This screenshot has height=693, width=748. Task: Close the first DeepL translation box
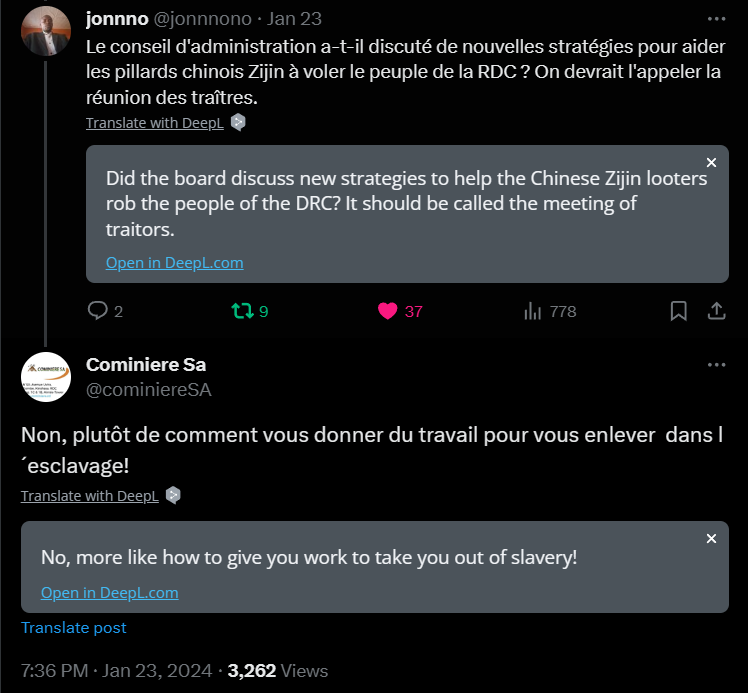tap(711, 162)
